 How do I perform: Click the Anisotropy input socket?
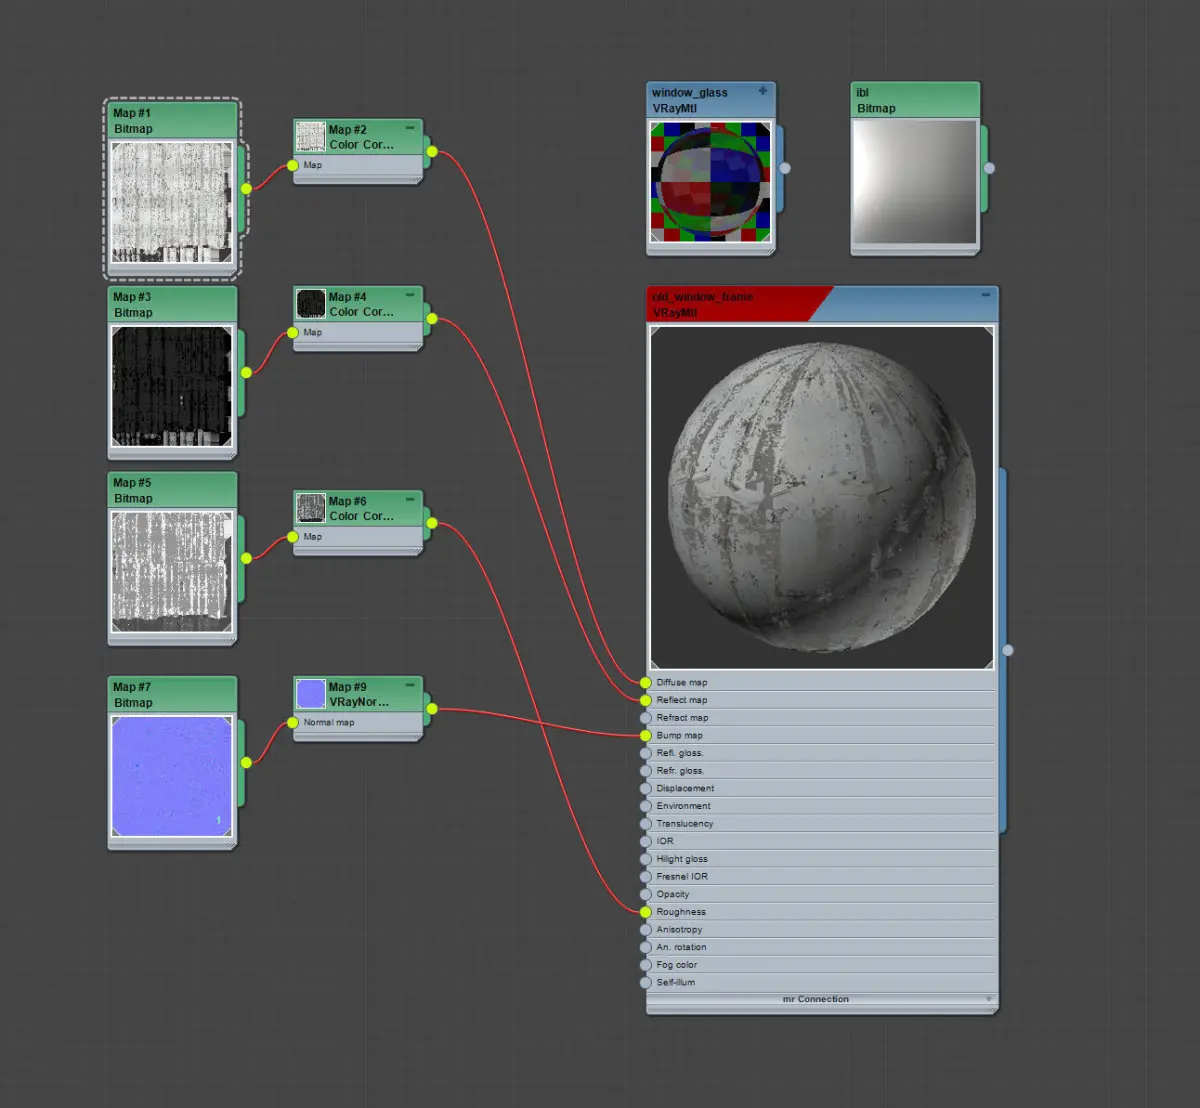click(646, 929)
